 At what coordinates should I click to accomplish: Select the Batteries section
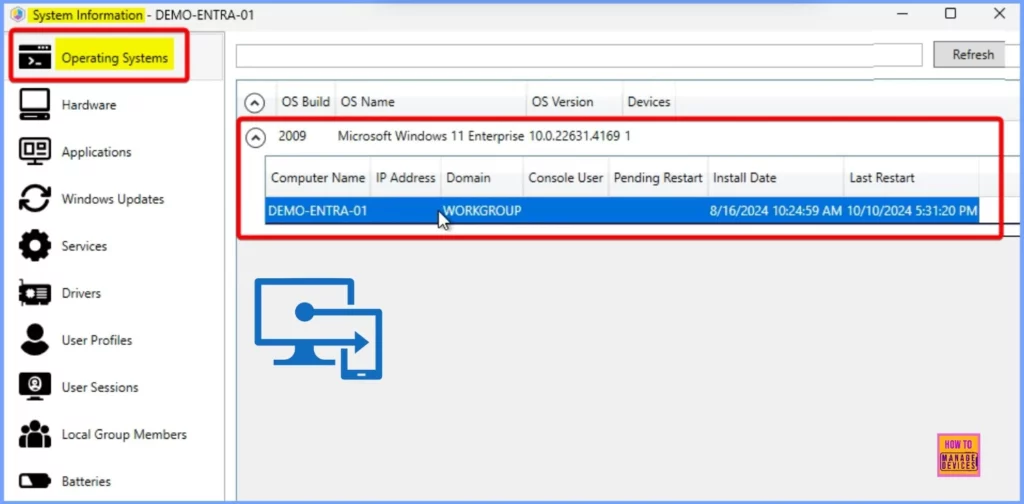86,481
